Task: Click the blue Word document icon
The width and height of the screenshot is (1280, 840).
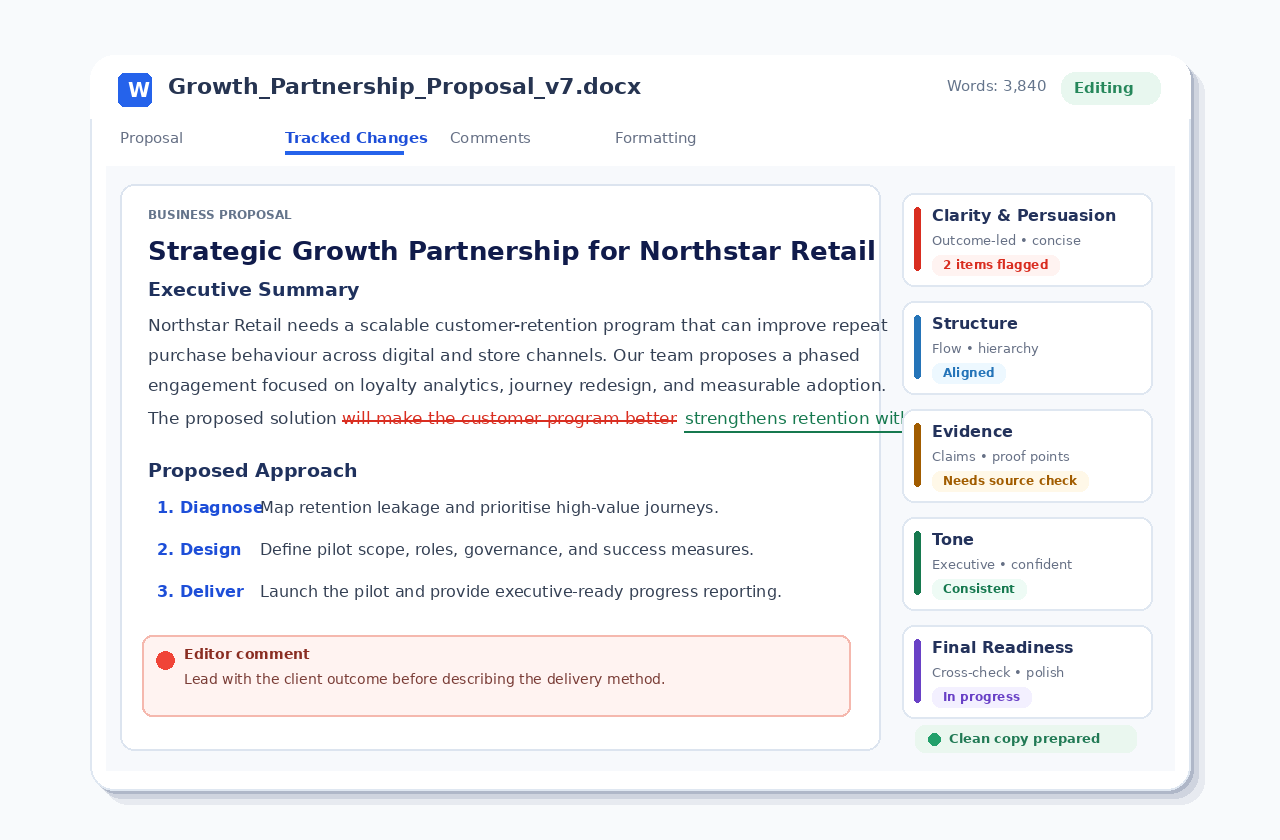Action: click(135, 90)
